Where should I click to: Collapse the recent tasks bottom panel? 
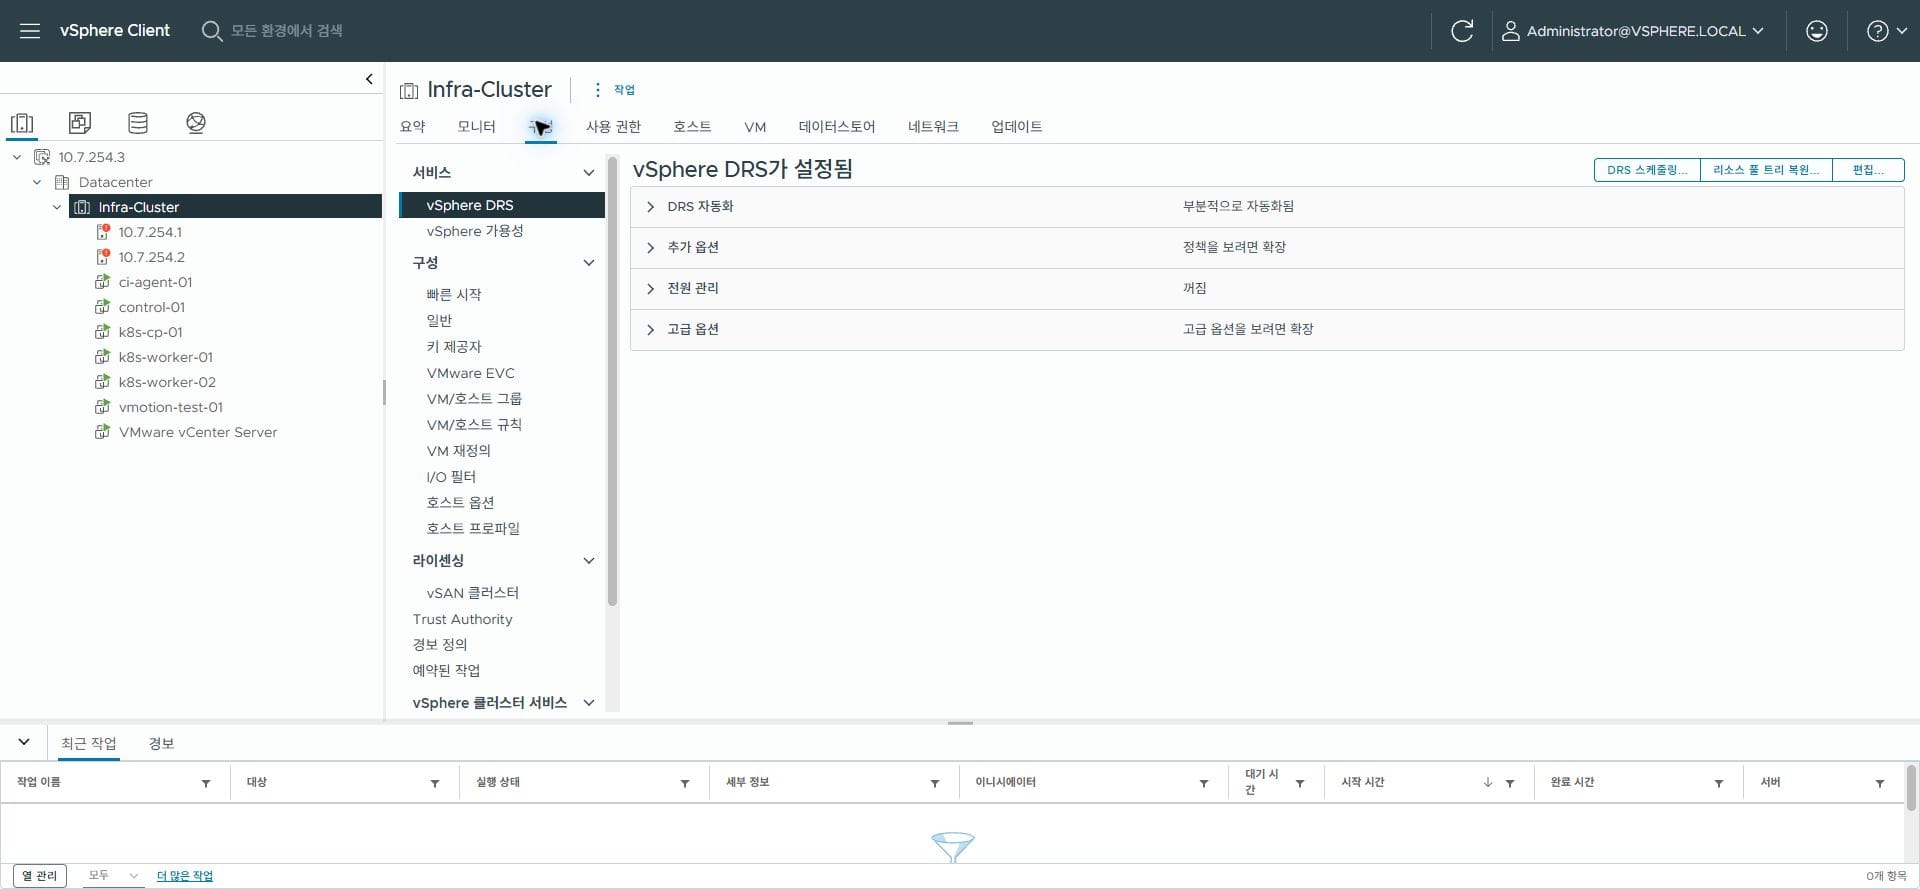click(24, 742)
